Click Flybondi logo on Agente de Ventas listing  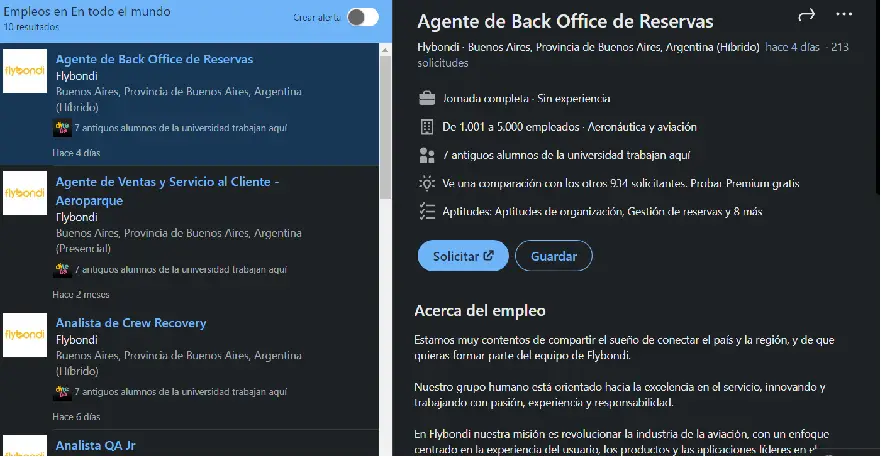coord(25,193)
